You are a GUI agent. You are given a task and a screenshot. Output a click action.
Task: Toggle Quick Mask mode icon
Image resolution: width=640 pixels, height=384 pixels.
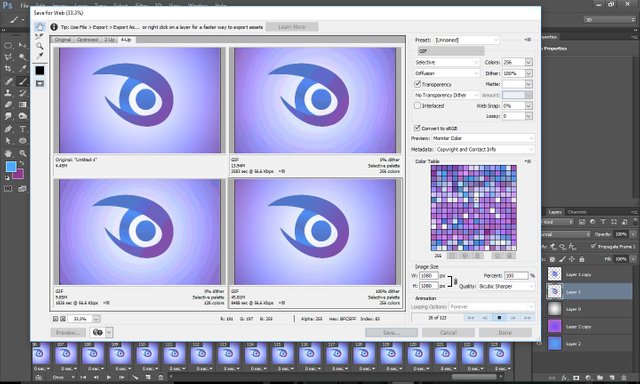pyautogui.click(x=8, y=189)
